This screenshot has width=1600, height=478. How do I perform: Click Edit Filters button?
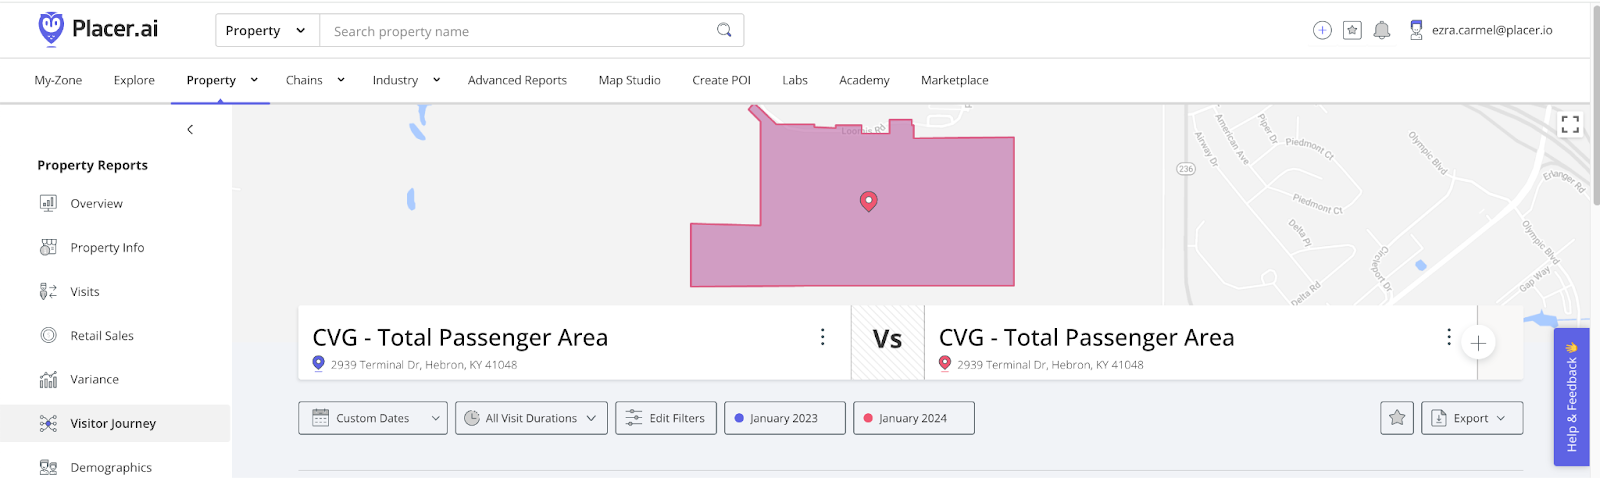click(x=665, y=418)
